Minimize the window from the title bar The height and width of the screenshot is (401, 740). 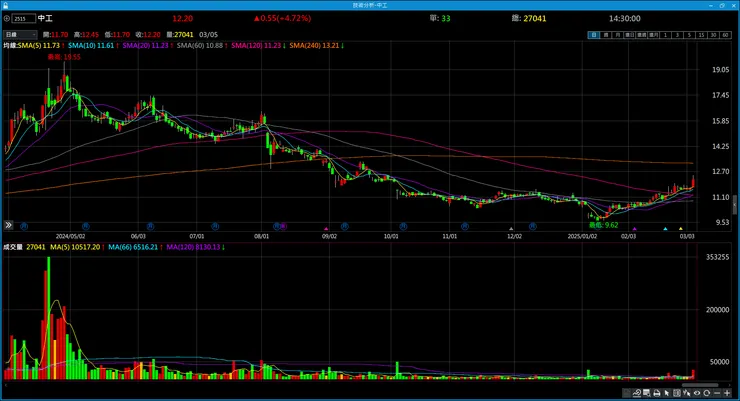point(711,5)
